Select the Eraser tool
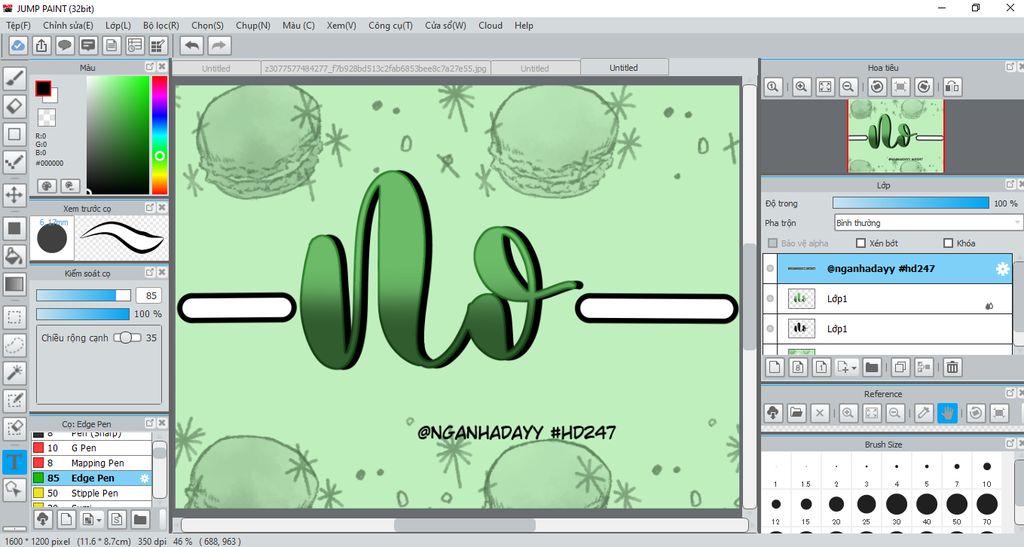 tap(14, 106)
